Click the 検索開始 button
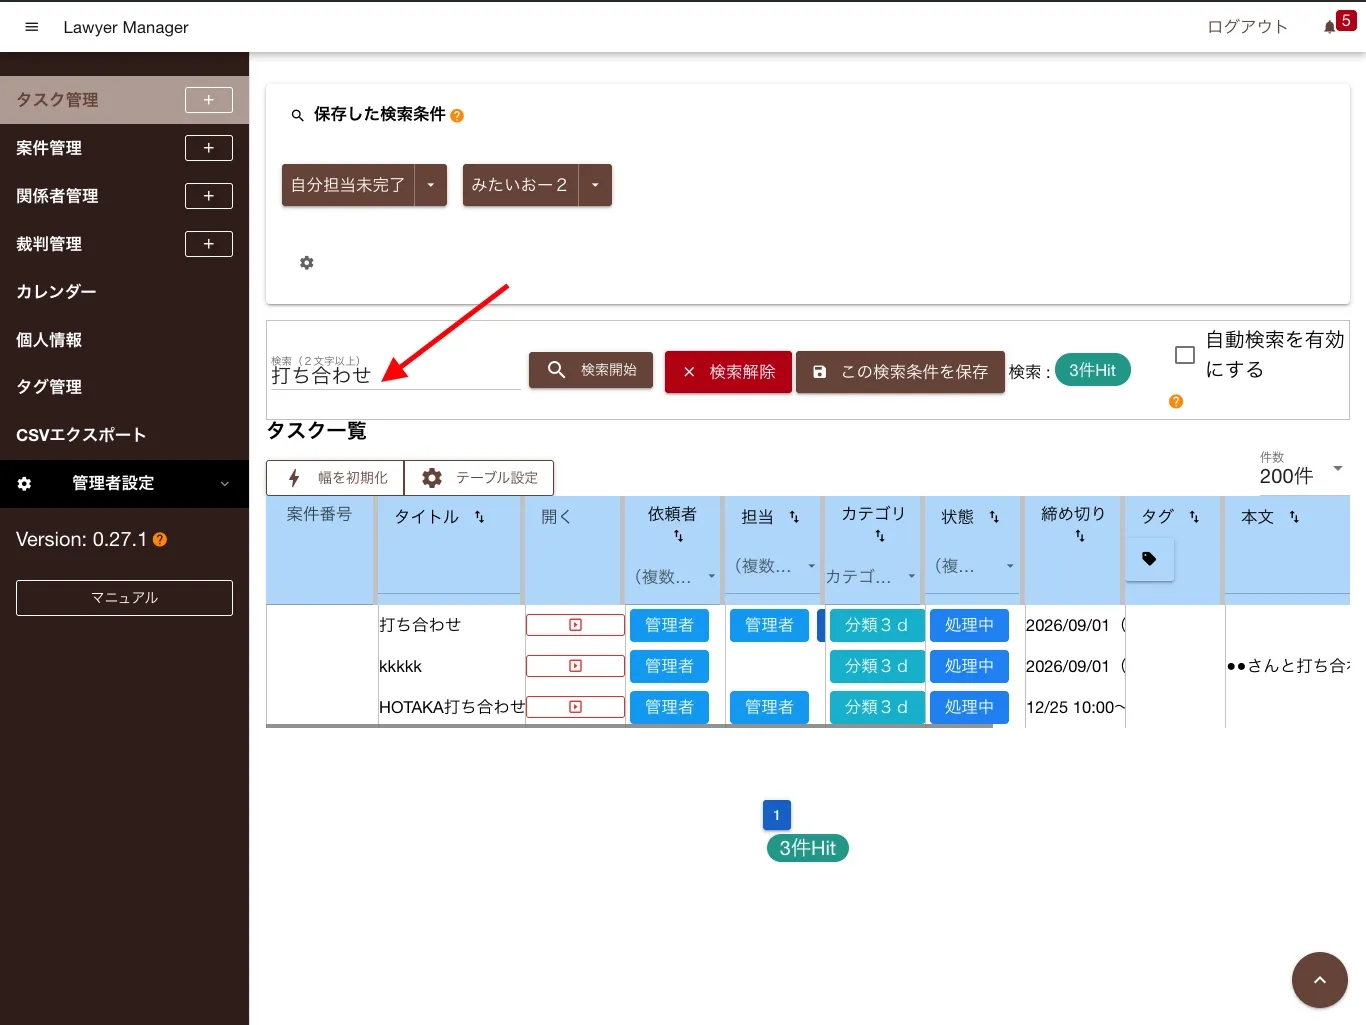This screenshot has height=1025, width=1366. (591, 370)
